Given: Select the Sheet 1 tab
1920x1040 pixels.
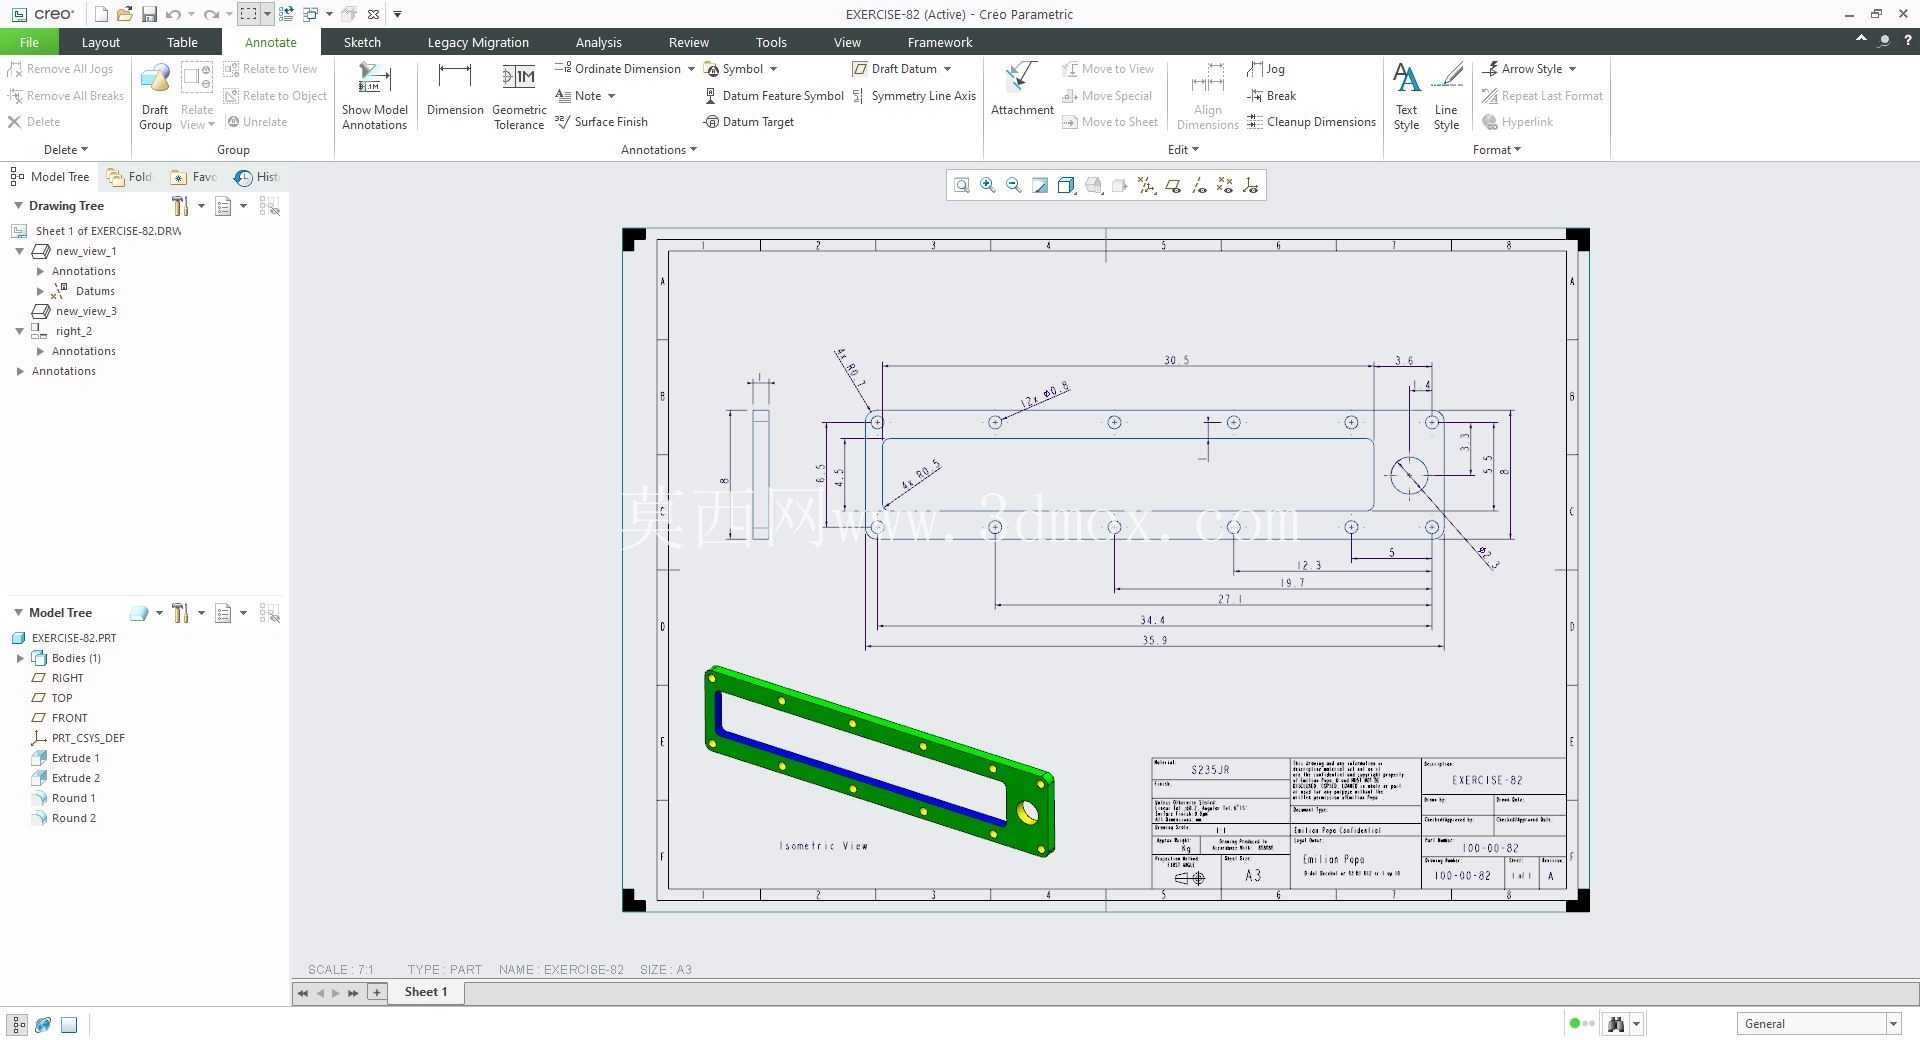Looking at the screenshot, I should (425, 992).
